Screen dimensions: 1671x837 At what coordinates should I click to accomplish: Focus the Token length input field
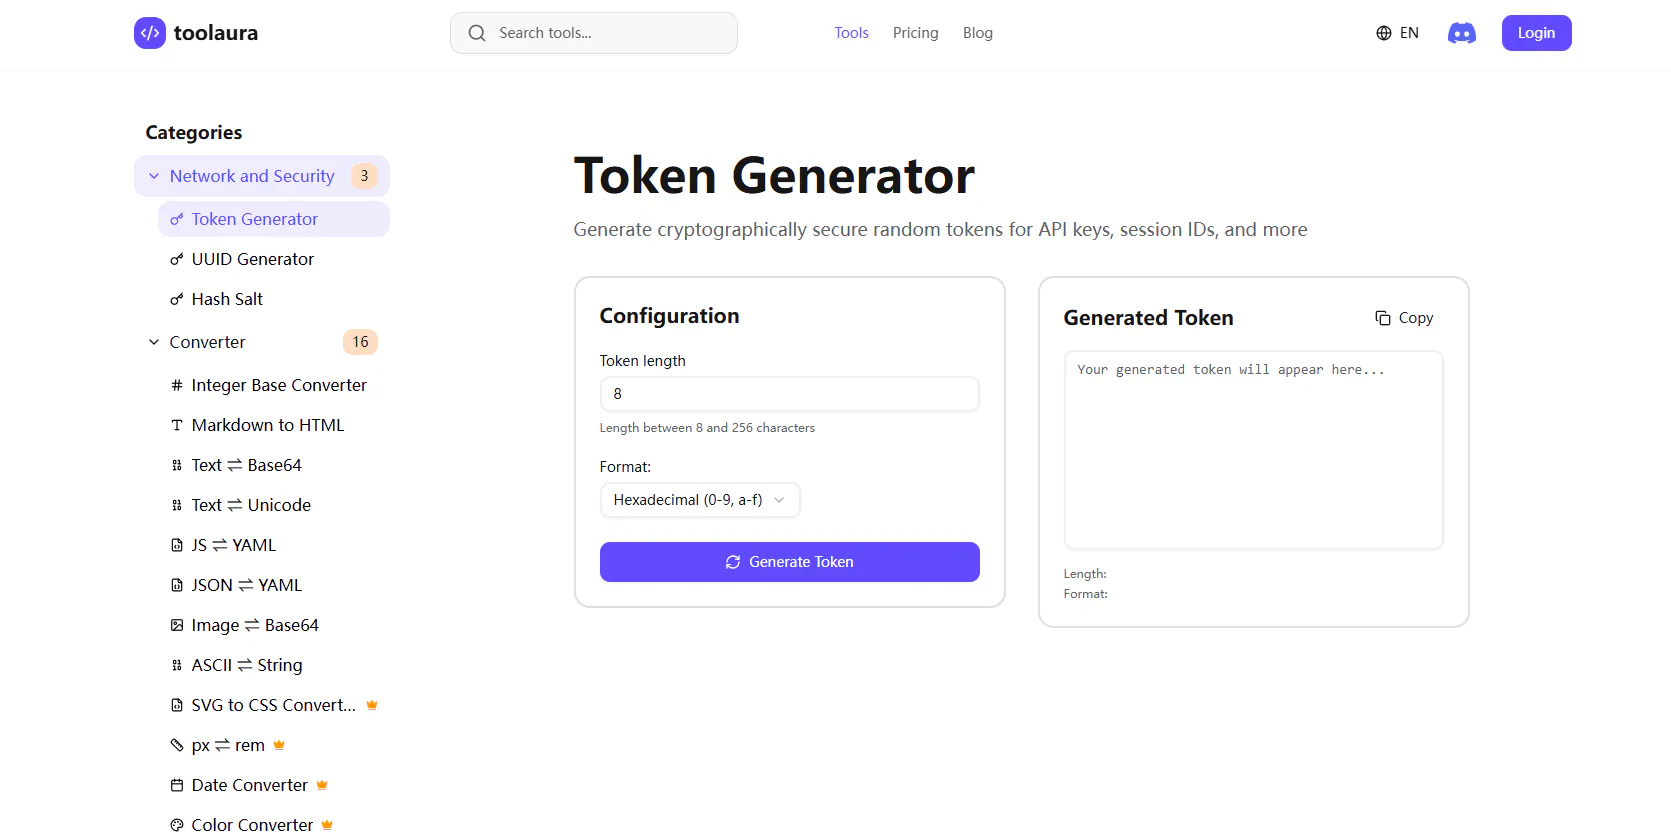click(x=790, y=394)
